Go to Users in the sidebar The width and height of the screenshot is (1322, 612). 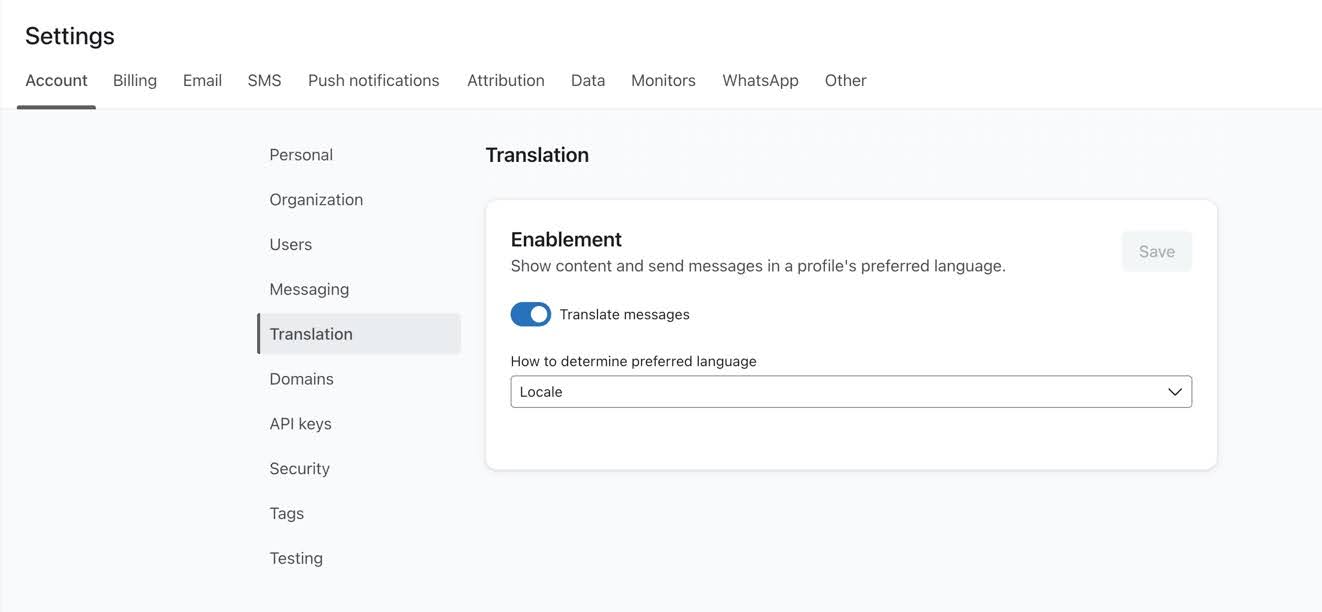[290, 245]
